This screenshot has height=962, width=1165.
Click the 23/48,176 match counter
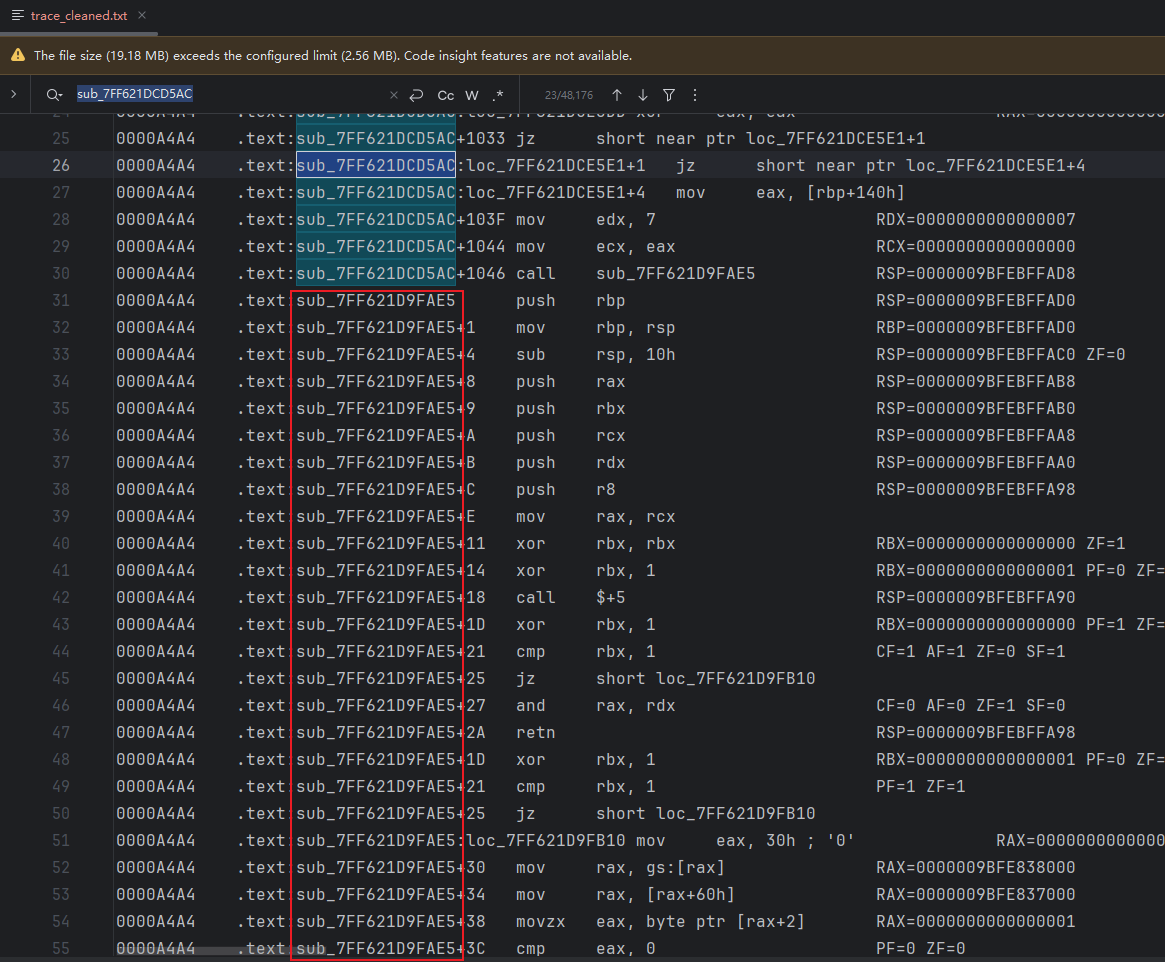pyautogui.click(x=568, y=95)
